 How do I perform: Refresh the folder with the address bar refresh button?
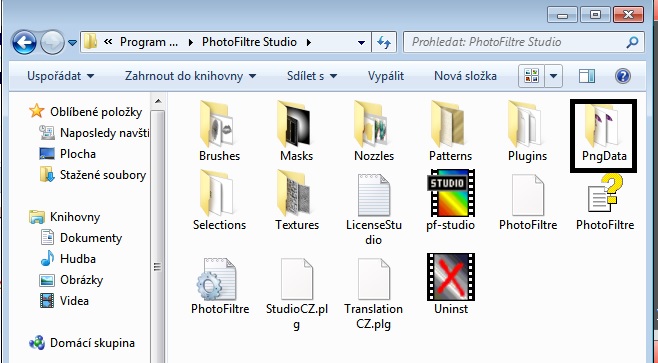pos(384,42)
